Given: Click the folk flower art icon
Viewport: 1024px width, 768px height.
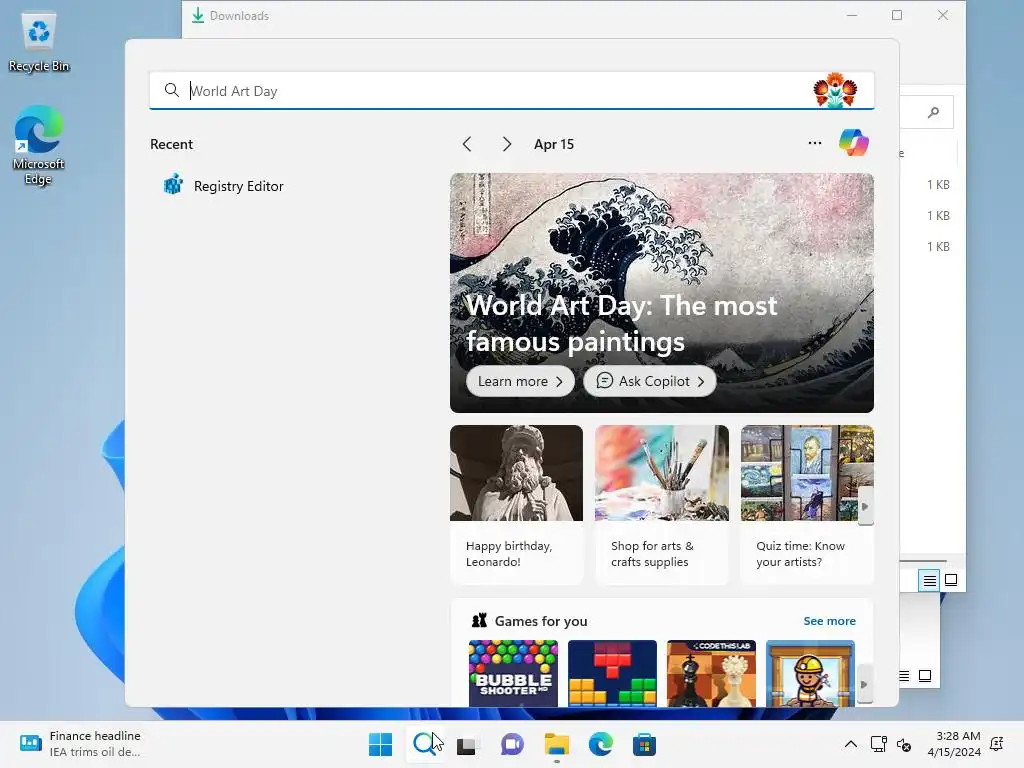Looking at the screenshot, I should coord(835,90).
